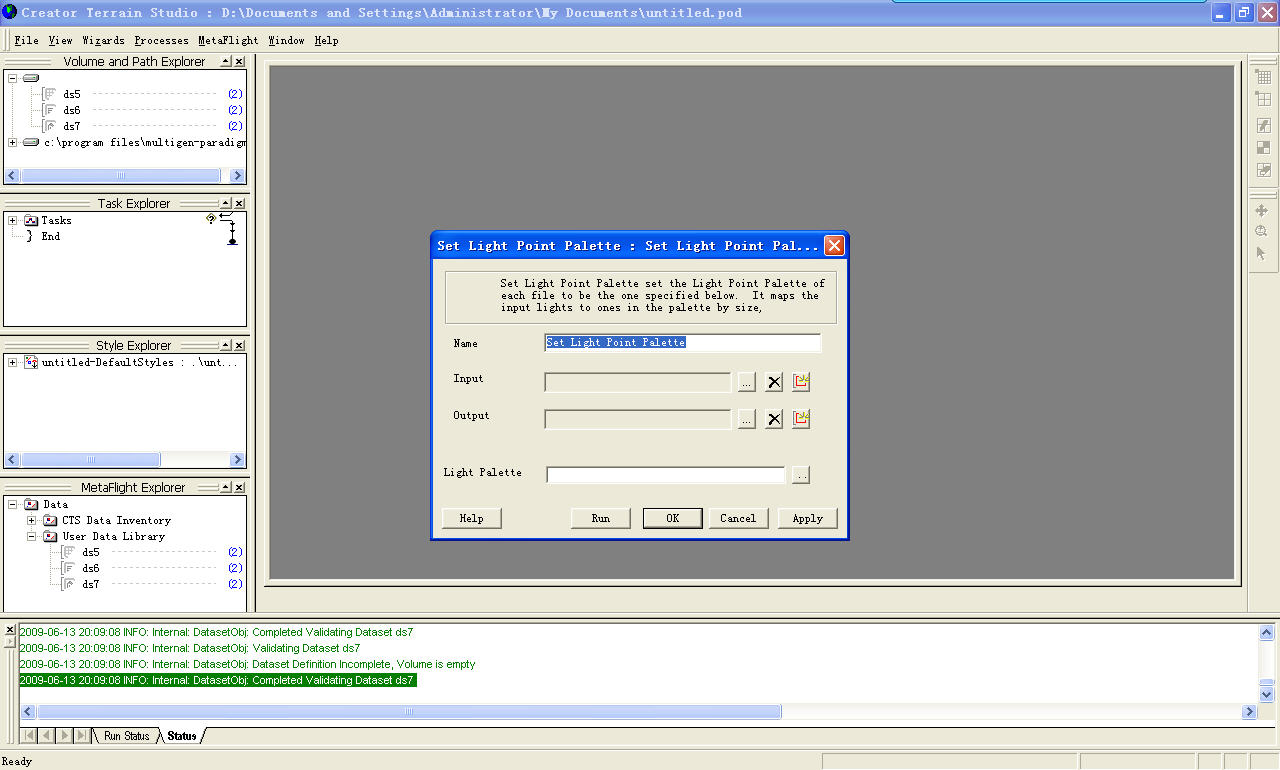
Task: Click the red bracket icon beside Output
Action: point(801,419)
